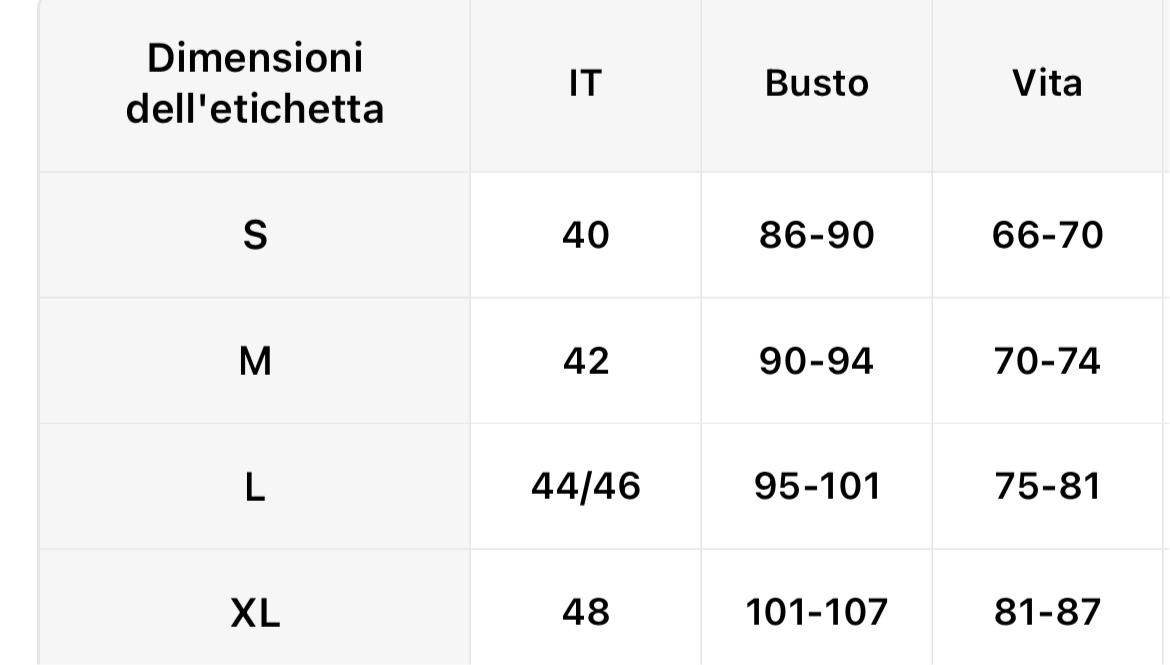
Task: Click Vita measurement 70-74
Action: click(x=1047, y=361)
